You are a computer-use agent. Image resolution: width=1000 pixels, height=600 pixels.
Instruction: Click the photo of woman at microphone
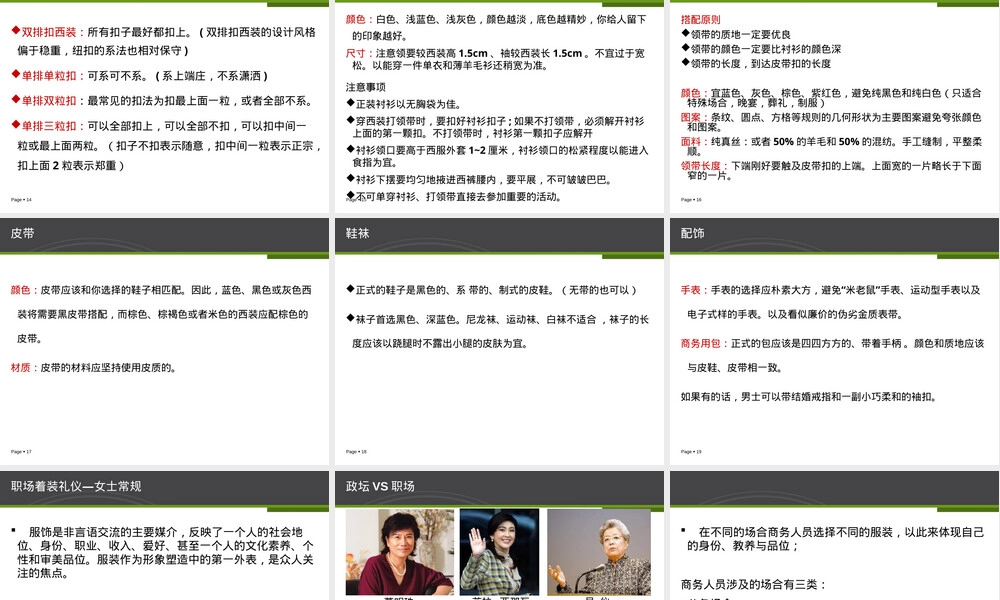click(599, 552)
